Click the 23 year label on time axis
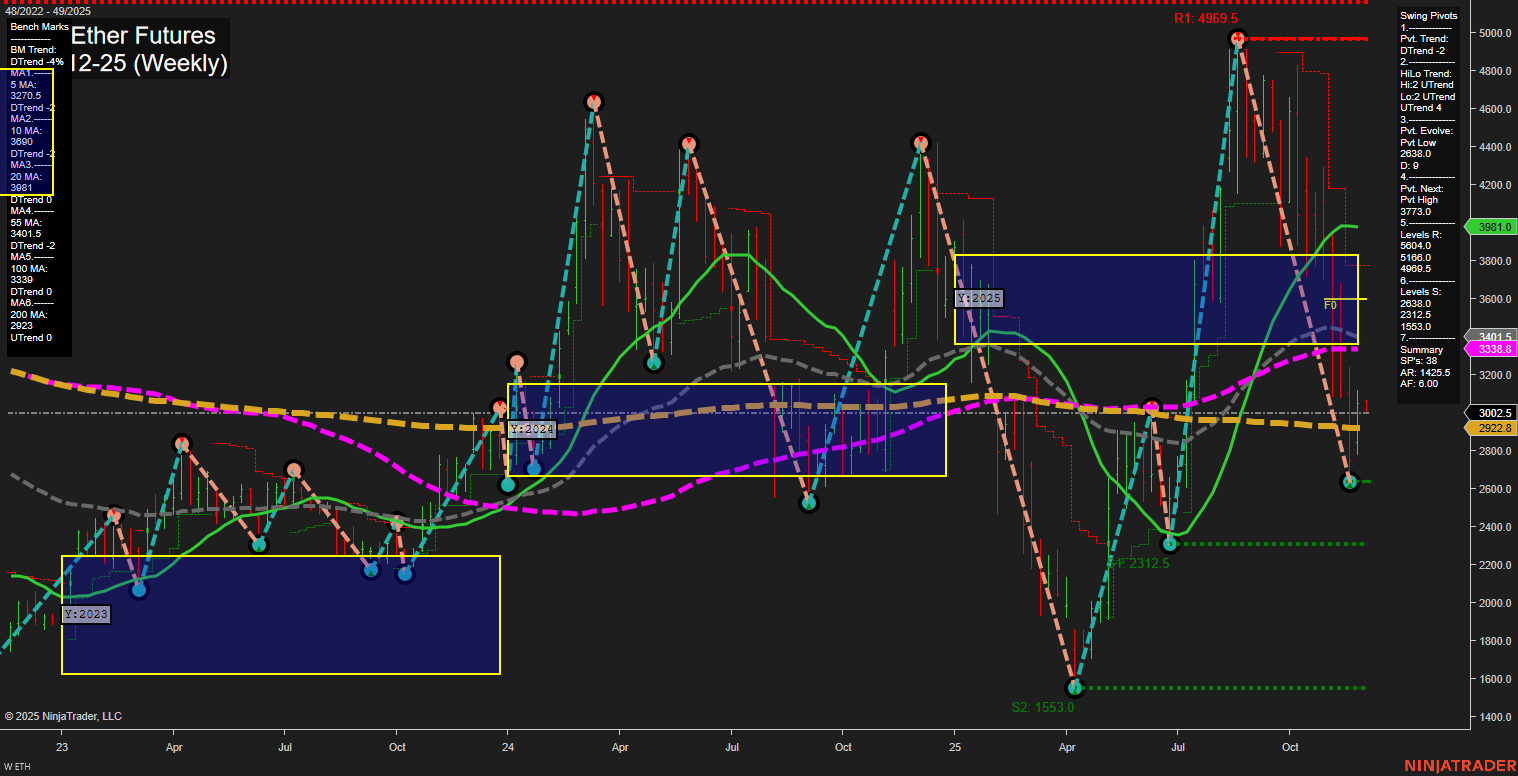Viewport: 1518px width, 776px height. coord(62,747)
